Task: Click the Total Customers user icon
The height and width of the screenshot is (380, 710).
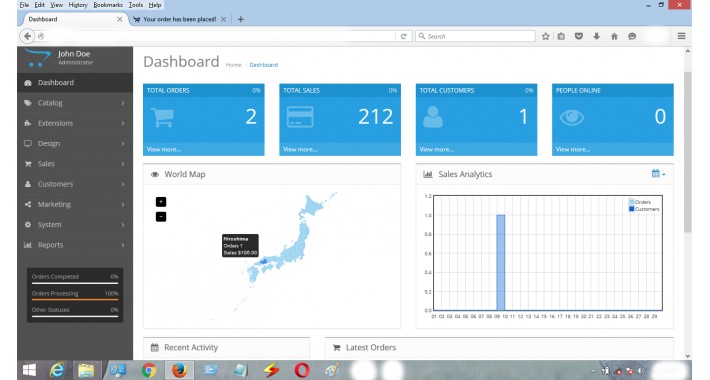Action: coord(433,117)
